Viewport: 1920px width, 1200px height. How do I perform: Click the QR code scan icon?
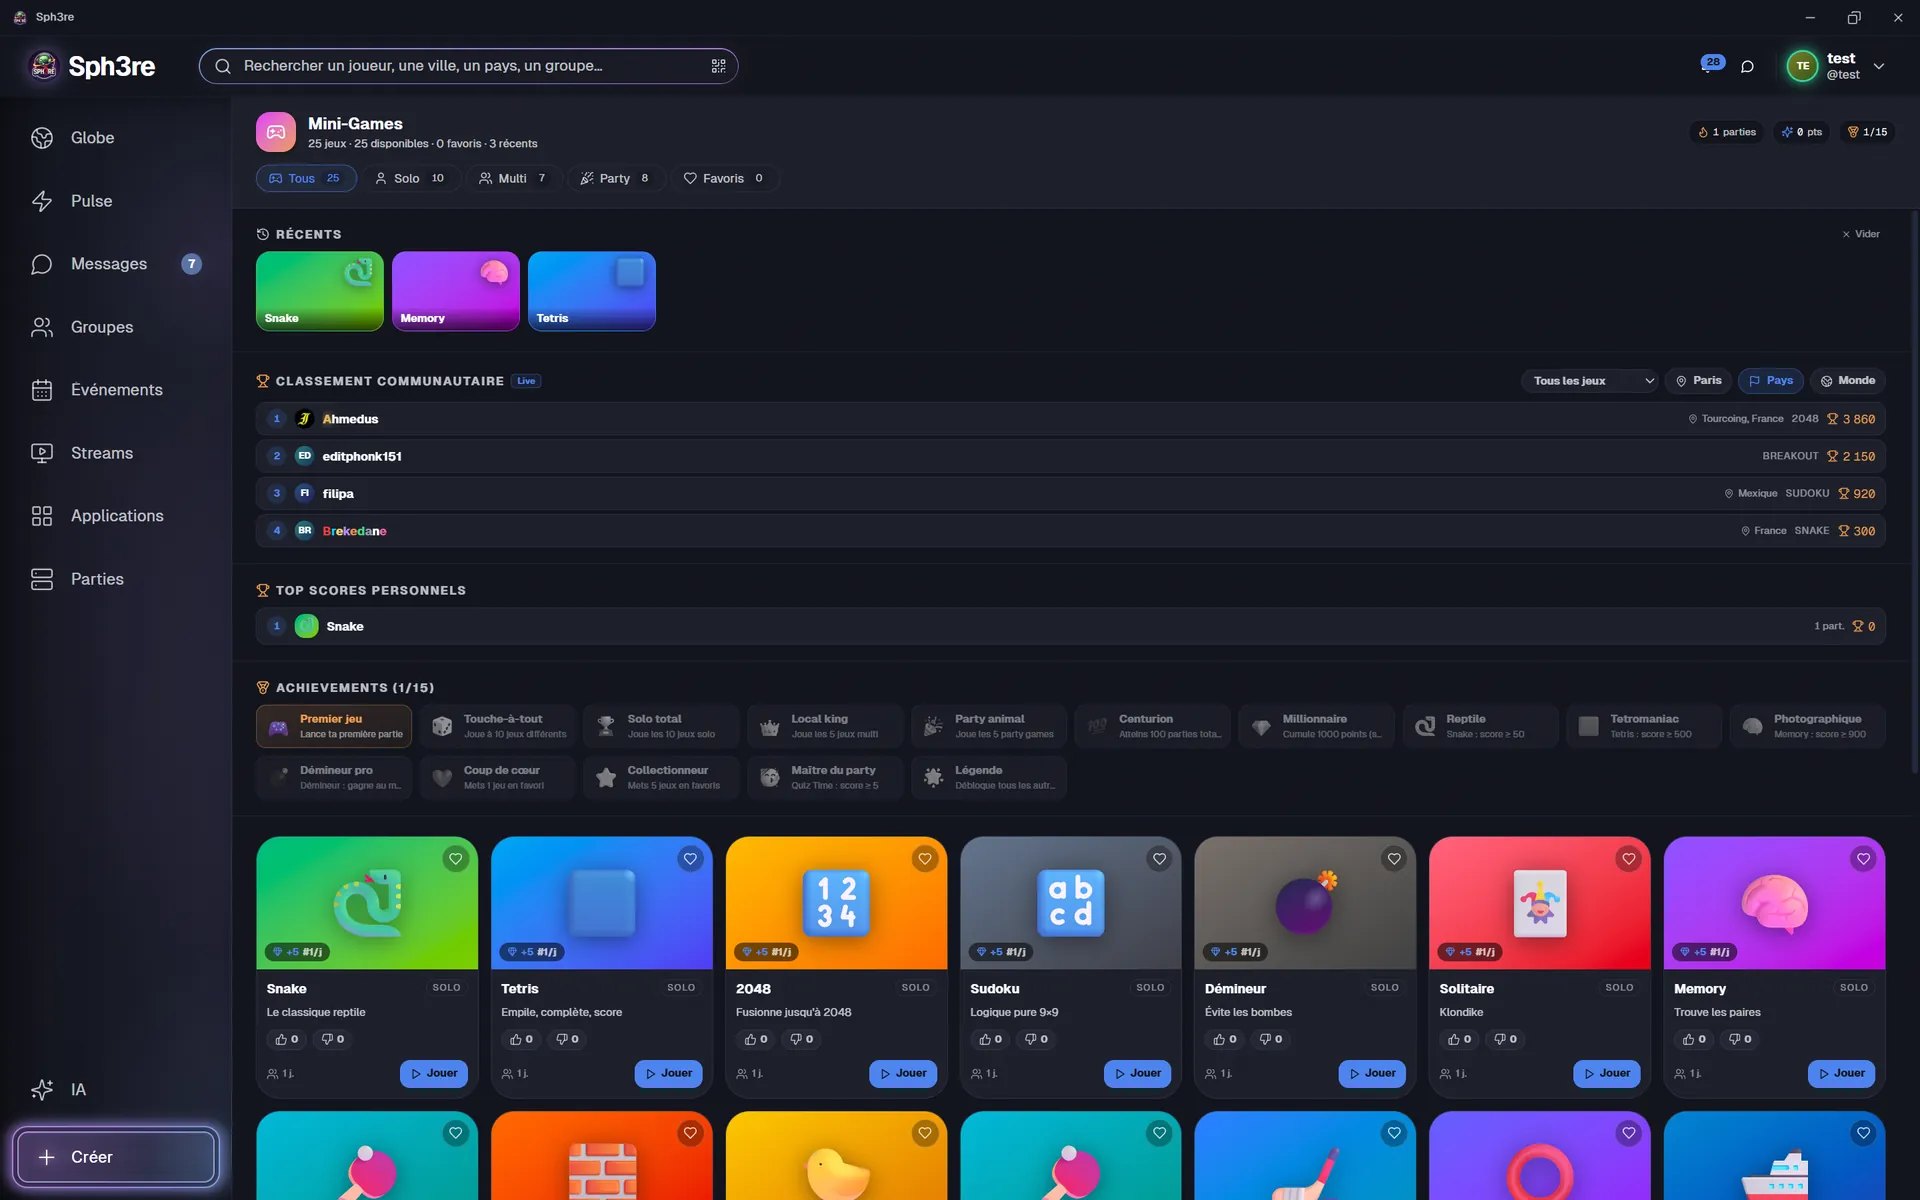click(x=718, y=66)
